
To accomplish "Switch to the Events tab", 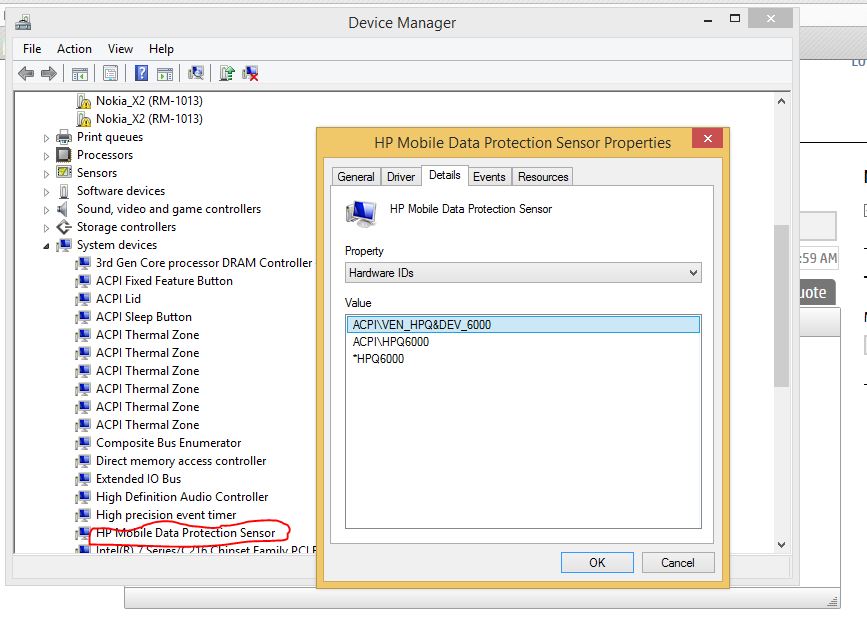I will tap(489, 177).
